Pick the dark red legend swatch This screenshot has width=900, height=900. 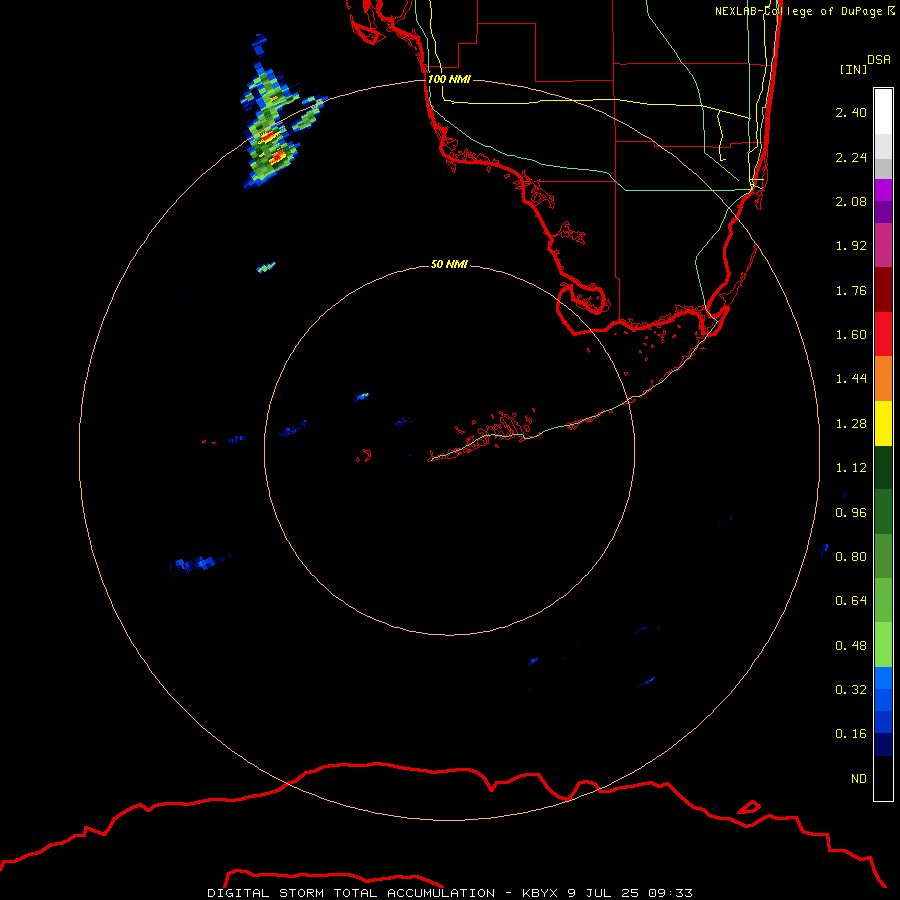click(883, 290)
